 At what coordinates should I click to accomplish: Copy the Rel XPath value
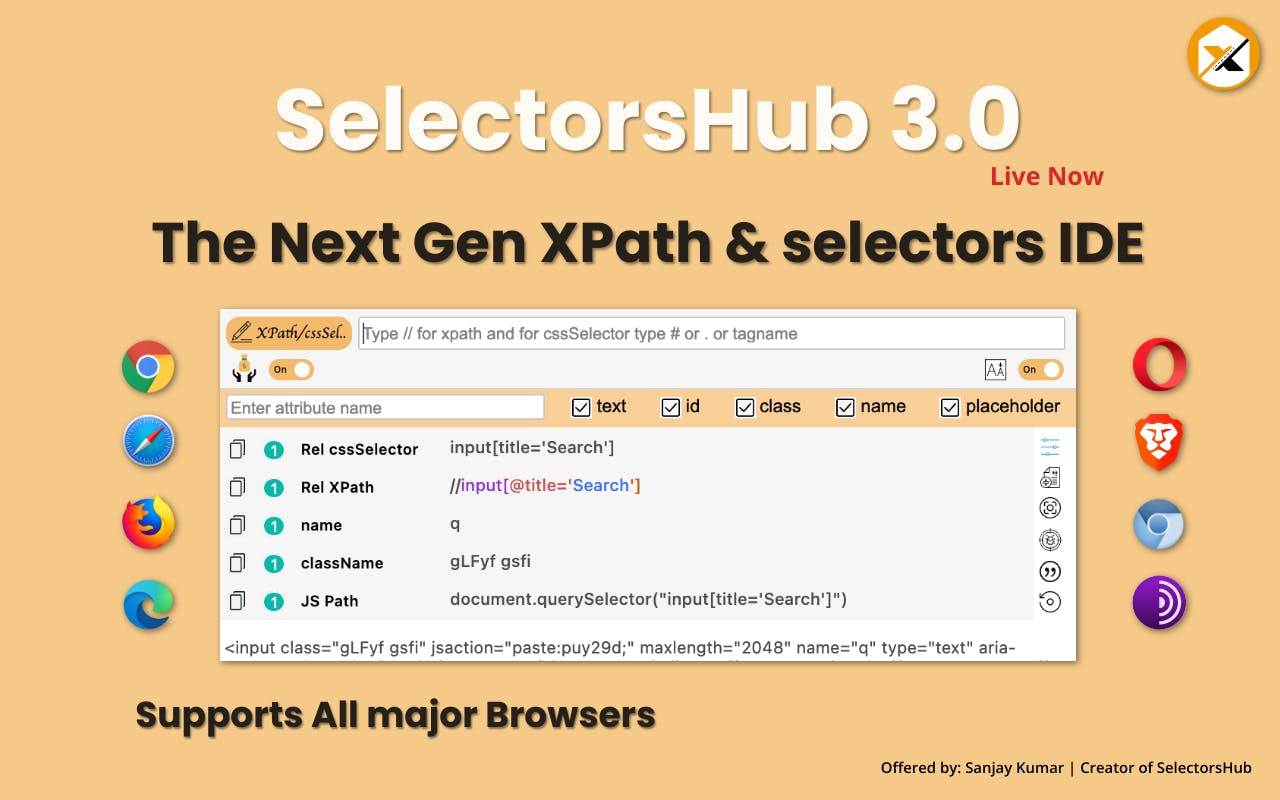point(237,487)
